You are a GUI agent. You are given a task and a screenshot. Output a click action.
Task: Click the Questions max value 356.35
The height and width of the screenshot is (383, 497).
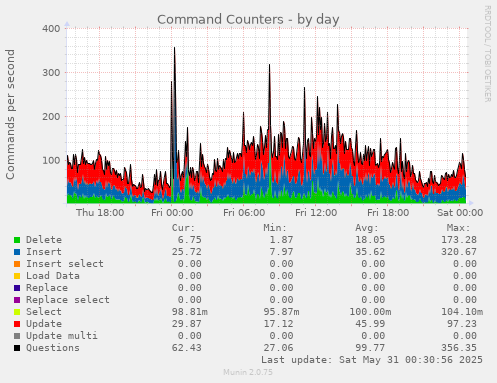tap(459, 348)
